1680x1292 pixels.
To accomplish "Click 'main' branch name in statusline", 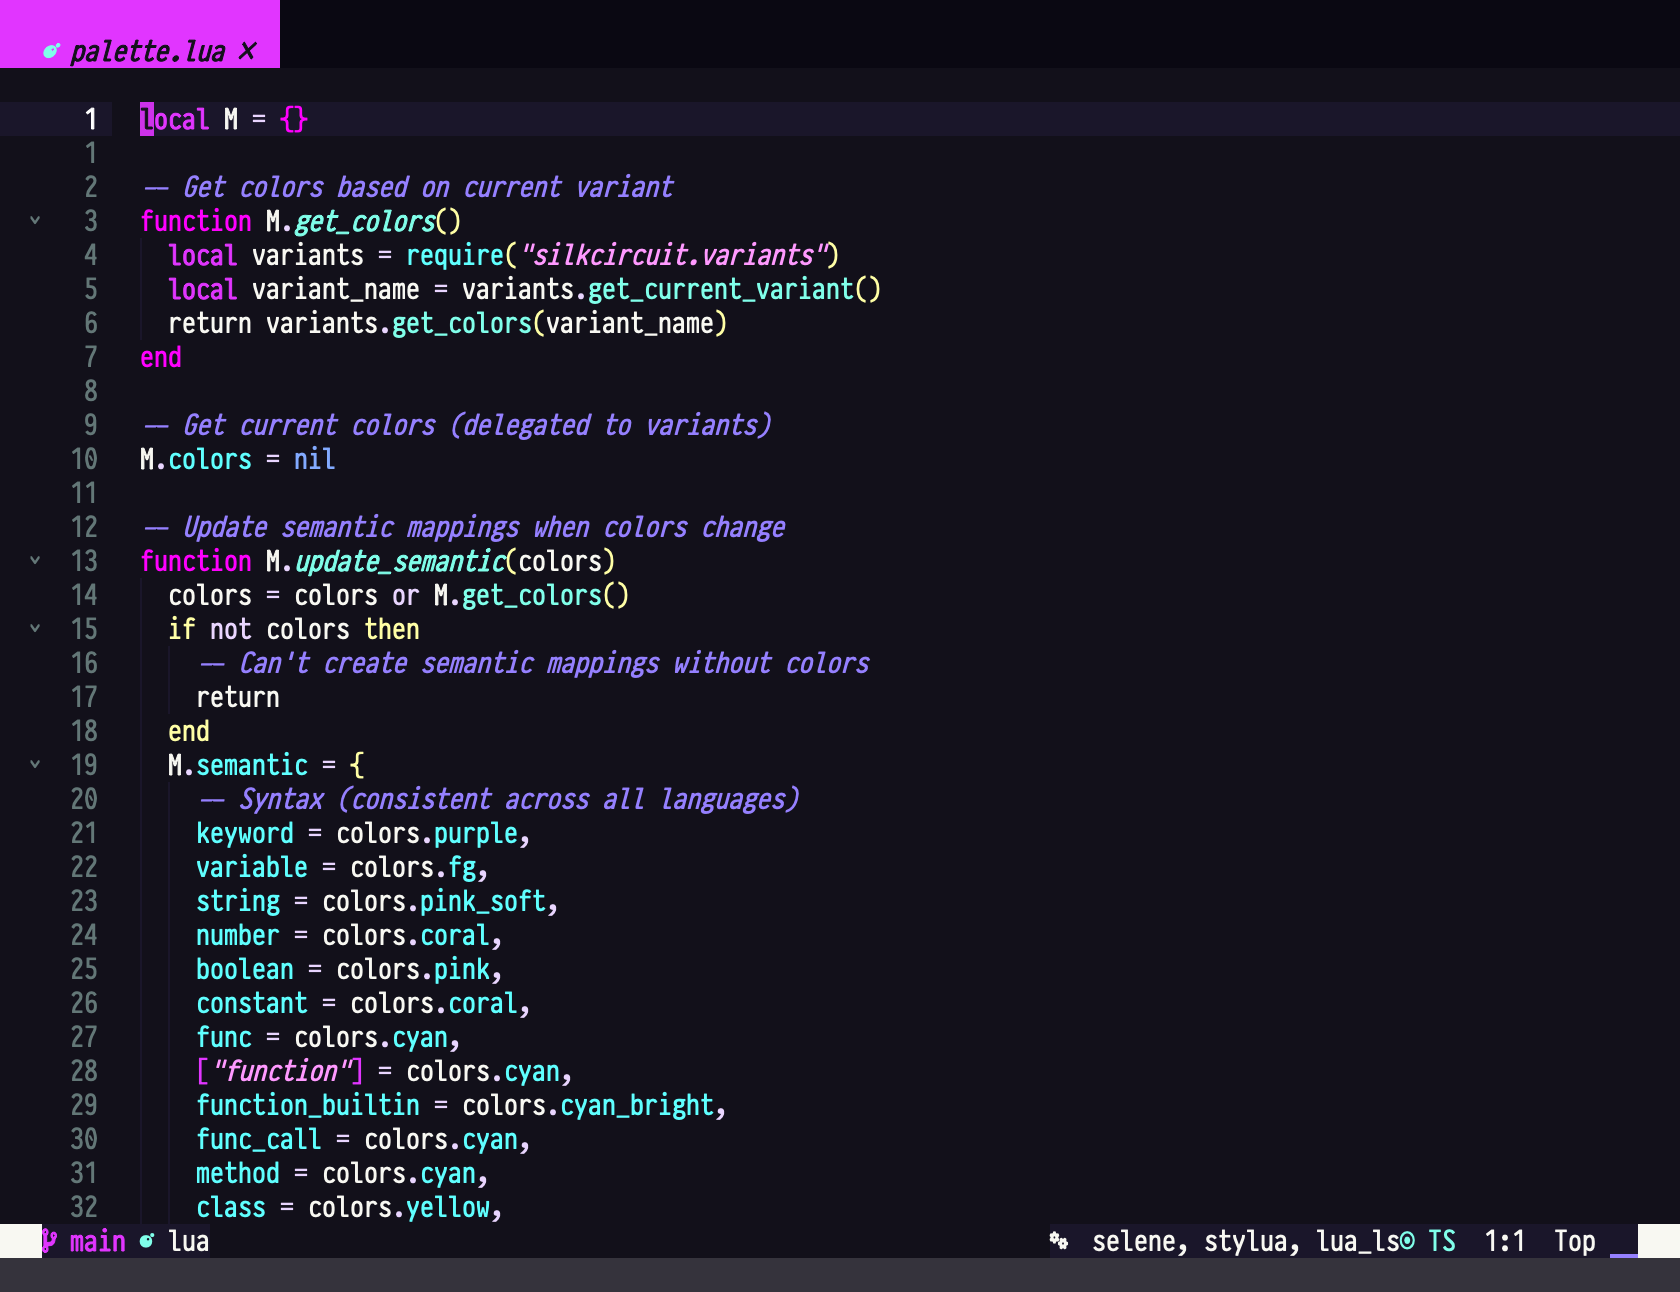I will tap(98, 1241).
